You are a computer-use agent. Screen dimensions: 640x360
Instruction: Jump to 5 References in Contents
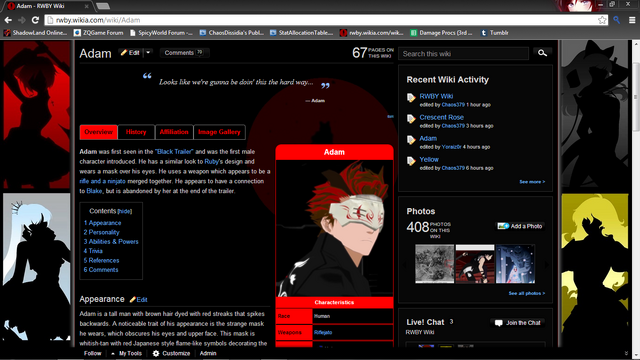[x=102, y=260]
